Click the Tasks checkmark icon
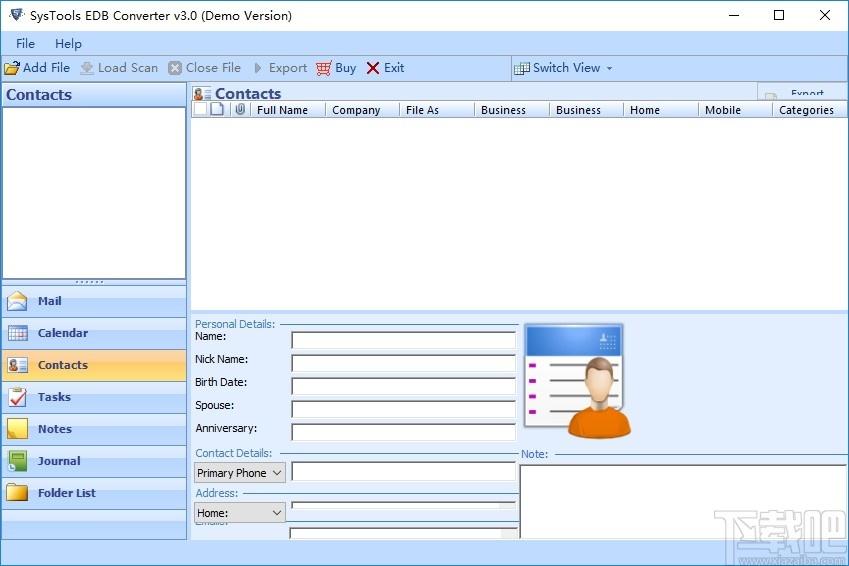This screenshot has height=566, width=849. point(17,397)
